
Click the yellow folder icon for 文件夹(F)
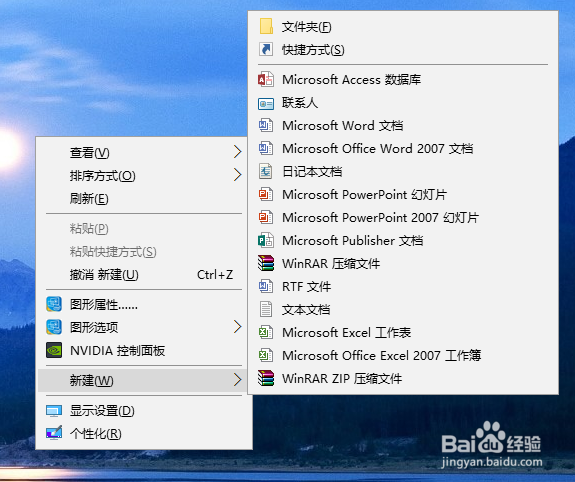click(266, 26)
